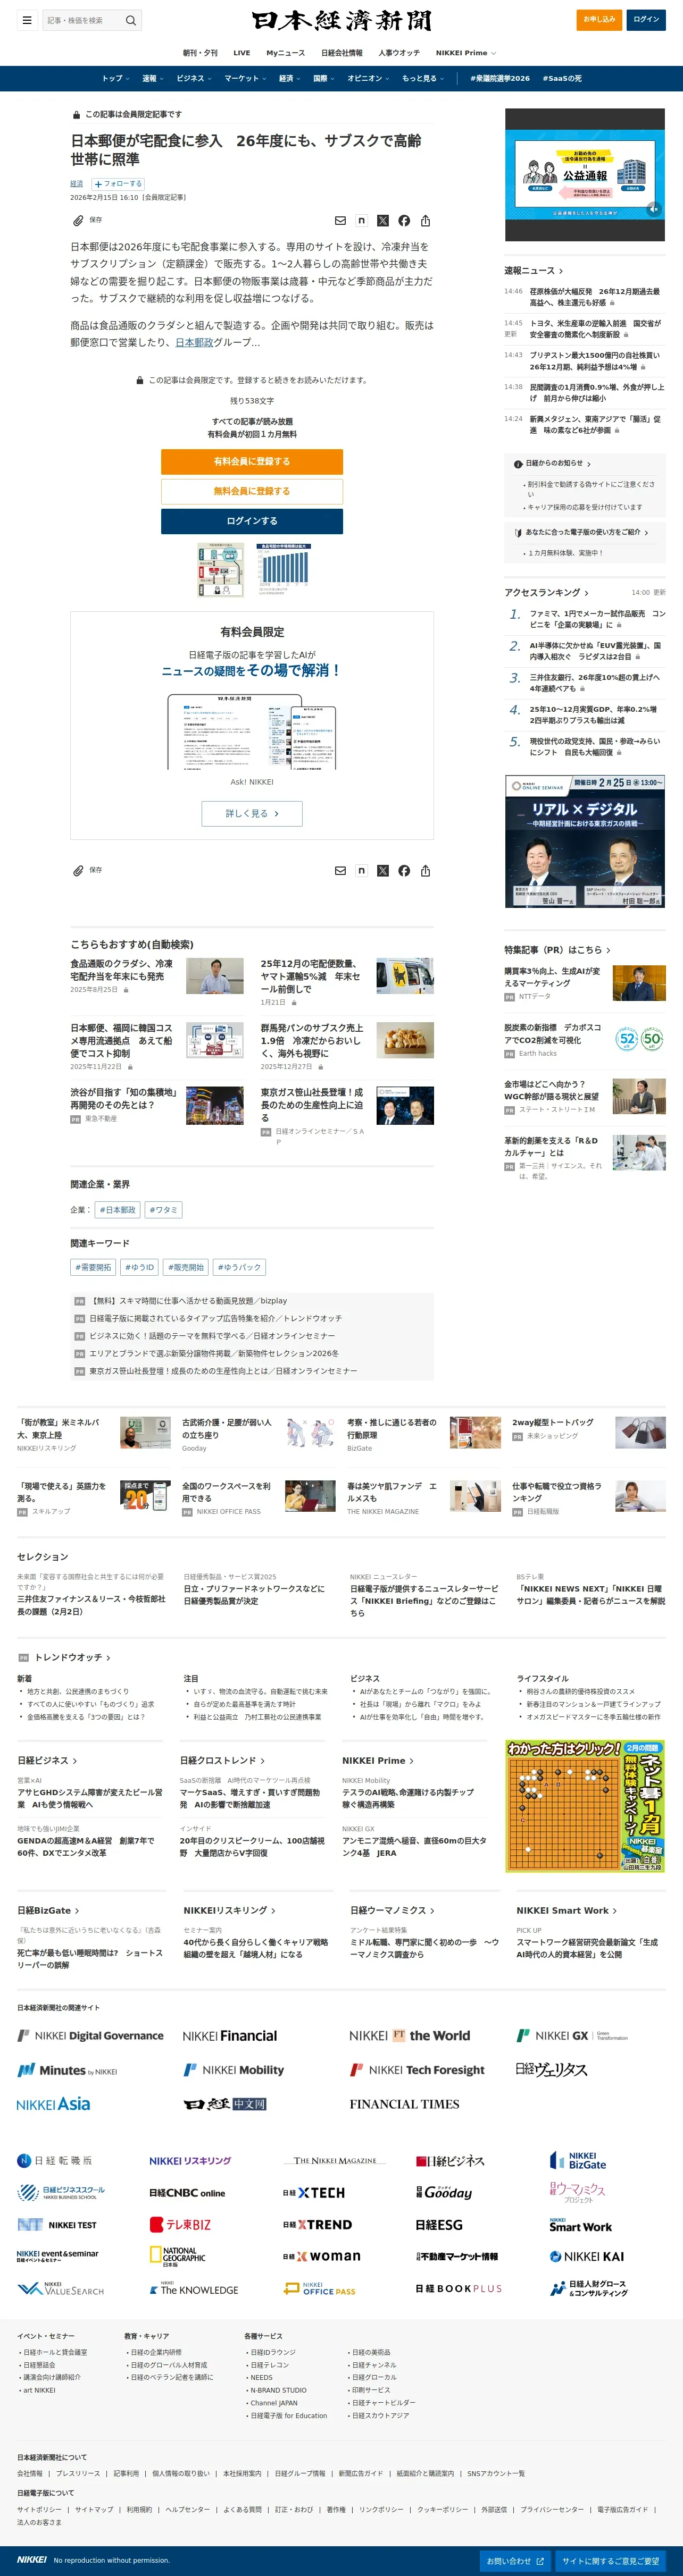Open the 人事ウオッチ header menu item
Viewport: 683px width, 2576px height.
tap(399, 53)
